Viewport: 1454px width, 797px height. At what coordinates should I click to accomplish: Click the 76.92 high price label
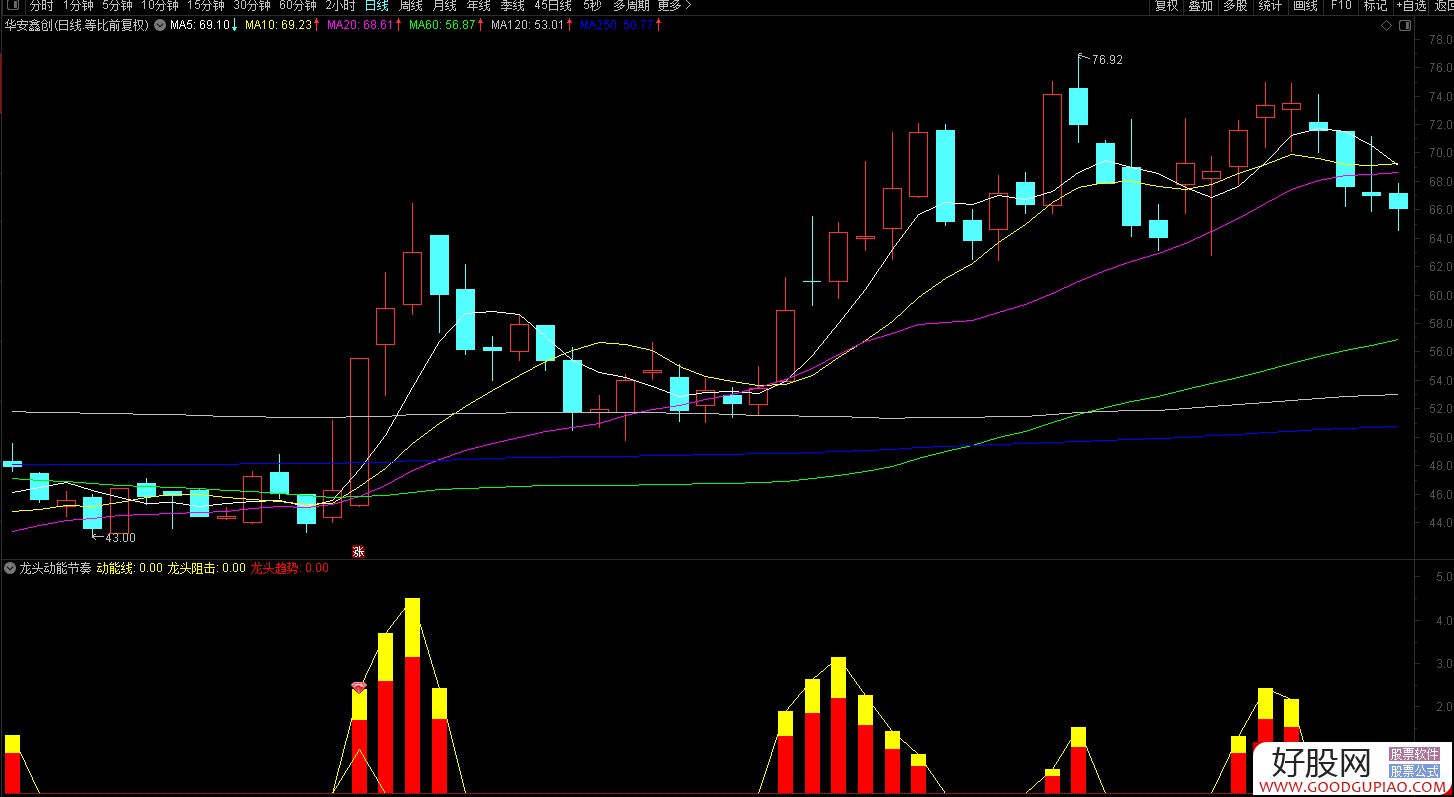1107,60
